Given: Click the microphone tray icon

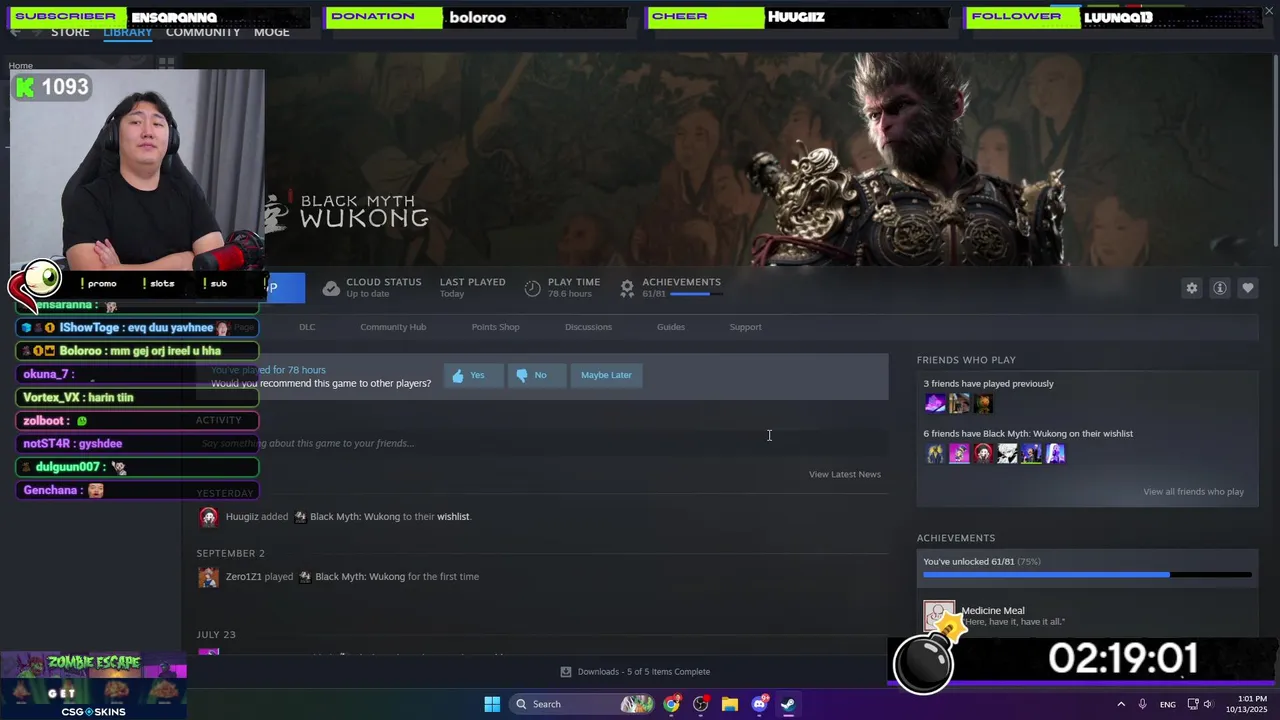Looking at the screenshot, I should pyautogui.click(x=1142, y=704).
